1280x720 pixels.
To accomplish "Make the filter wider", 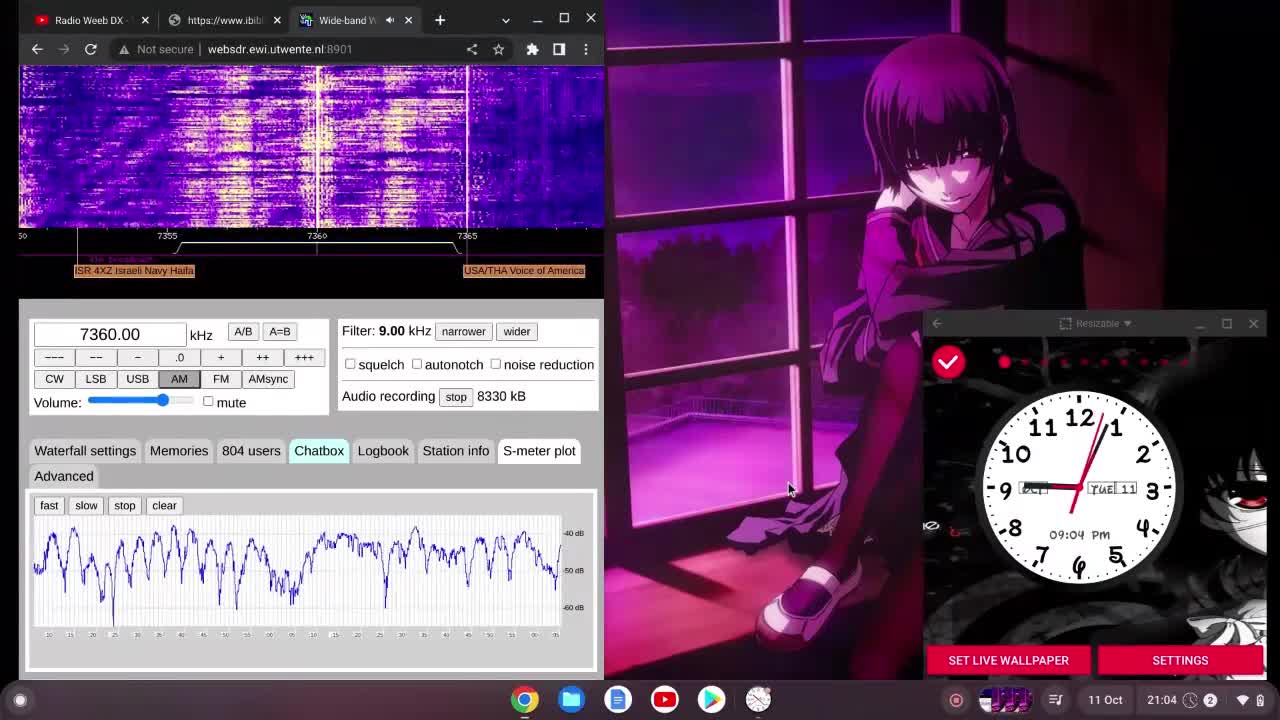I will pyautogui.click(x=517, y=331).
